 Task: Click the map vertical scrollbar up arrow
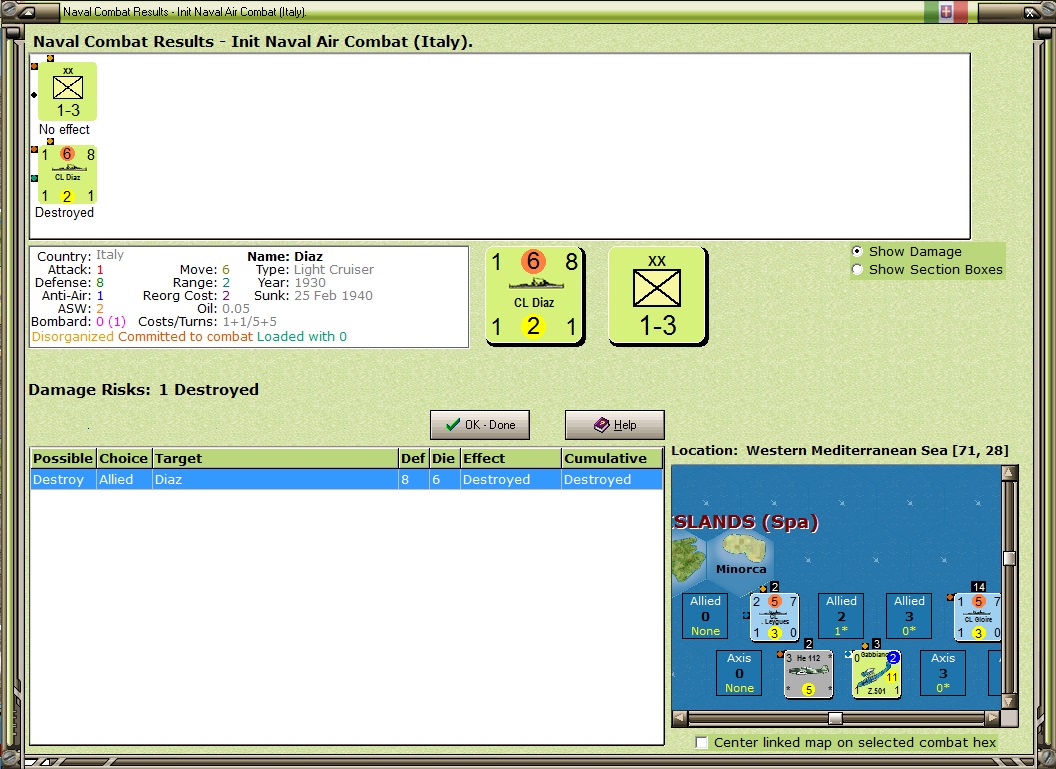click(1009, 473)
